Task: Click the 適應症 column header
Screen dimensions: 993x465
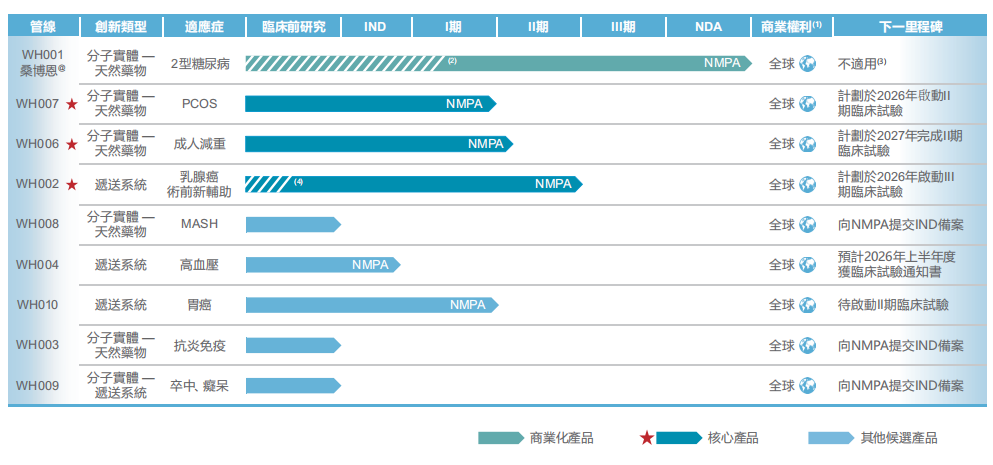Action: click(204, 27)
